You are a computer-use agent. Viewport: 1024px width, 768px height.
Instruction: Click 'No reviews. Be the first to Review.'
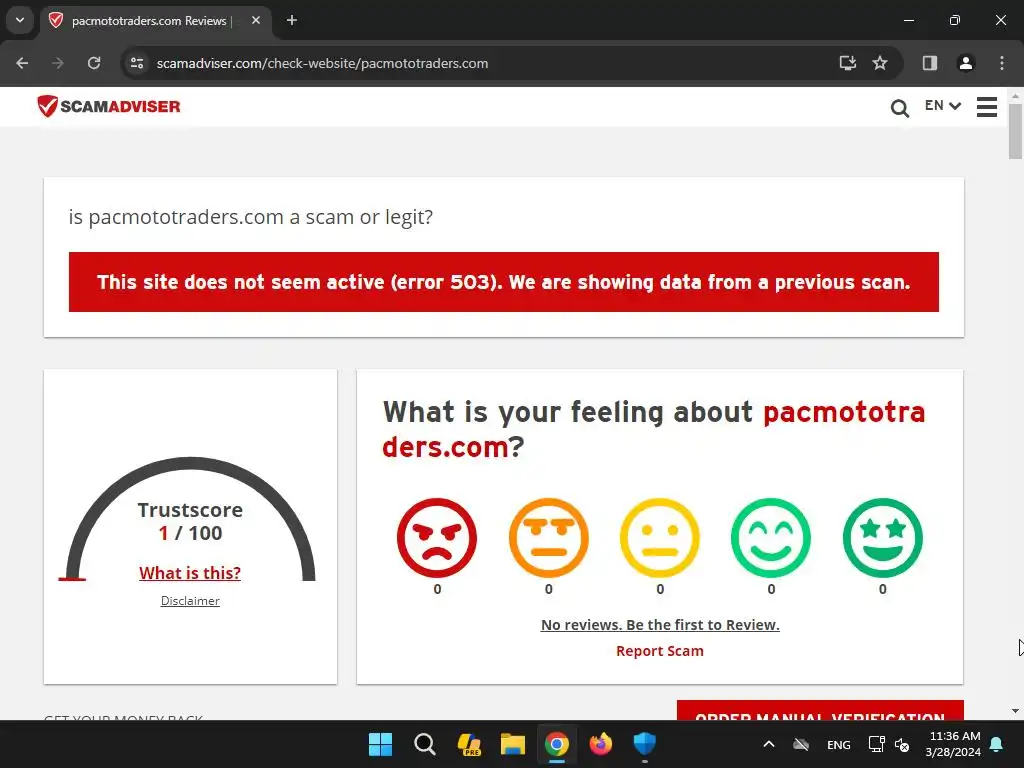click(x=660, y=624)
